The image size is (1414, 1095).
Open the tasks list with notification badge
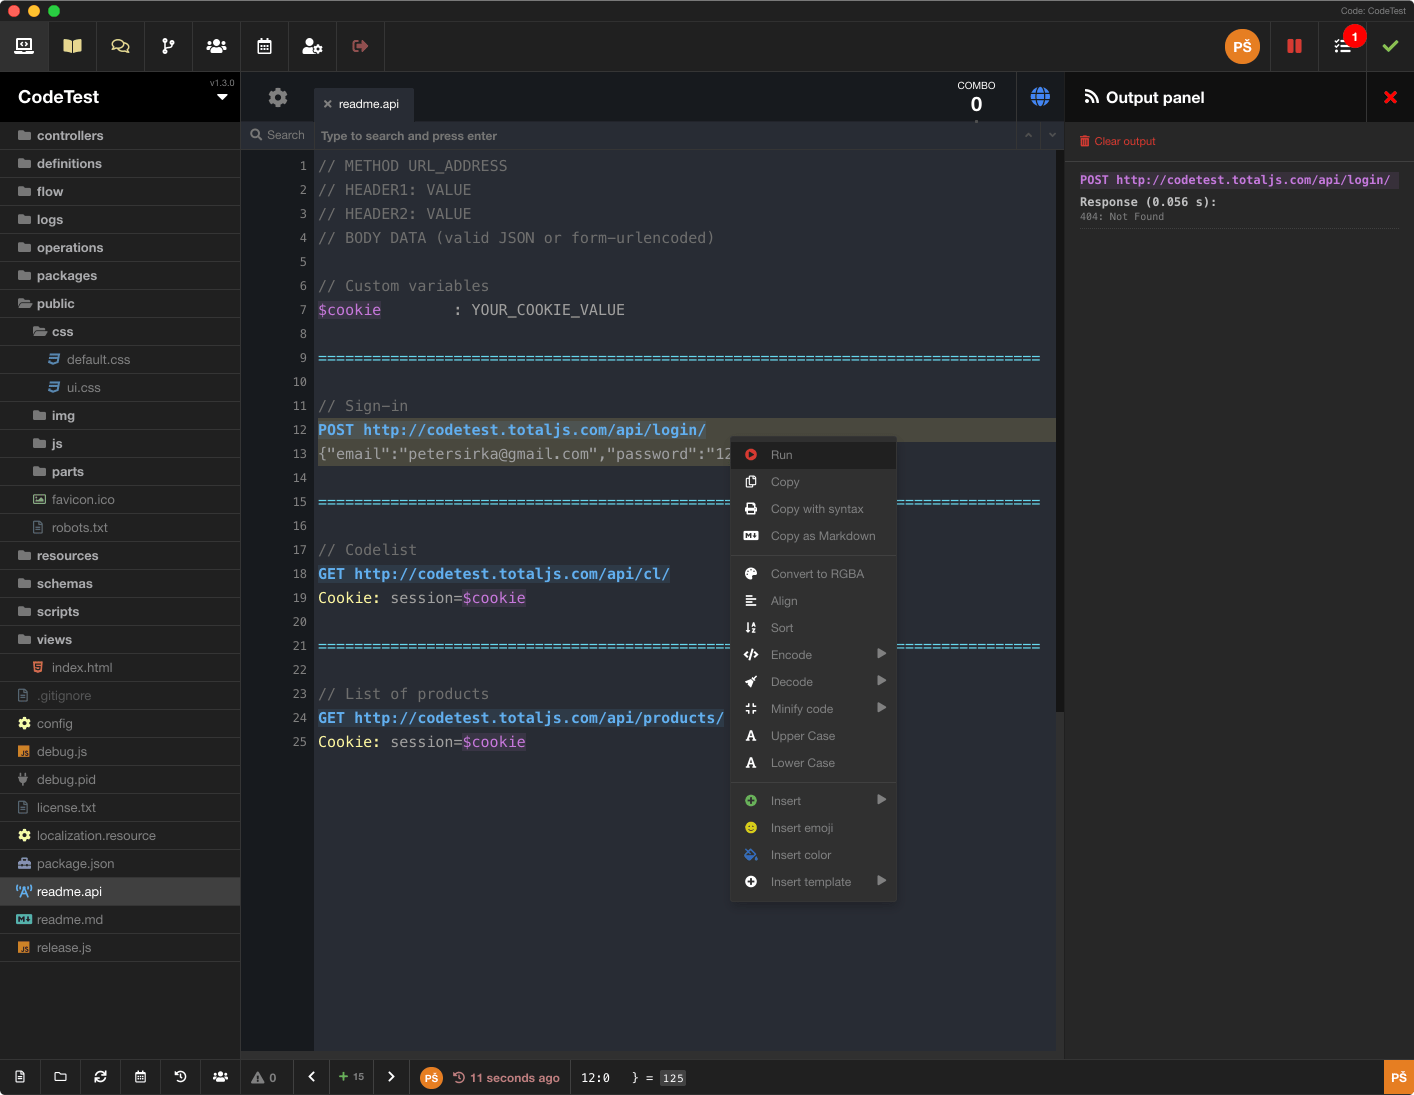(x=1343, y=46)
